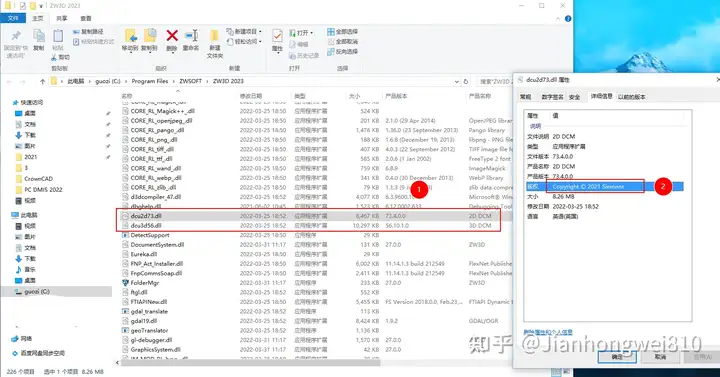The image size is (720, 377).
Task: Click the New folder (新建文件夹) icon
Action: 214,37
